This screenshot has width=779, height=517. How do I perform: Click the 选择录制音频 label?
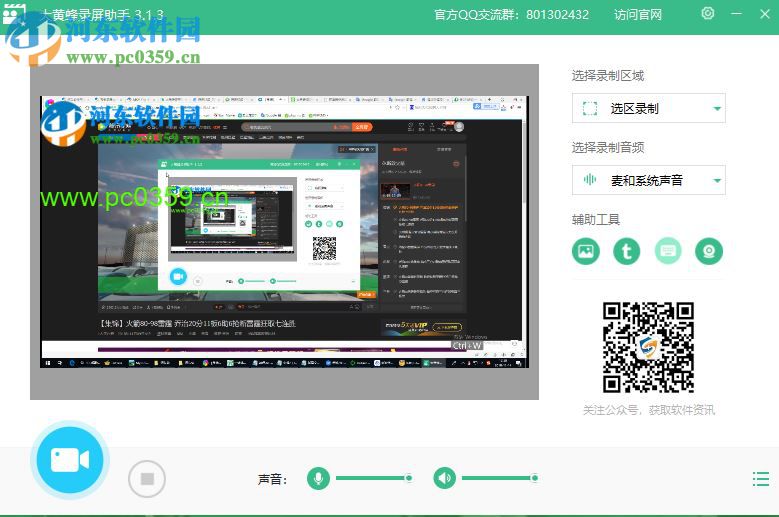coord(608,147)
